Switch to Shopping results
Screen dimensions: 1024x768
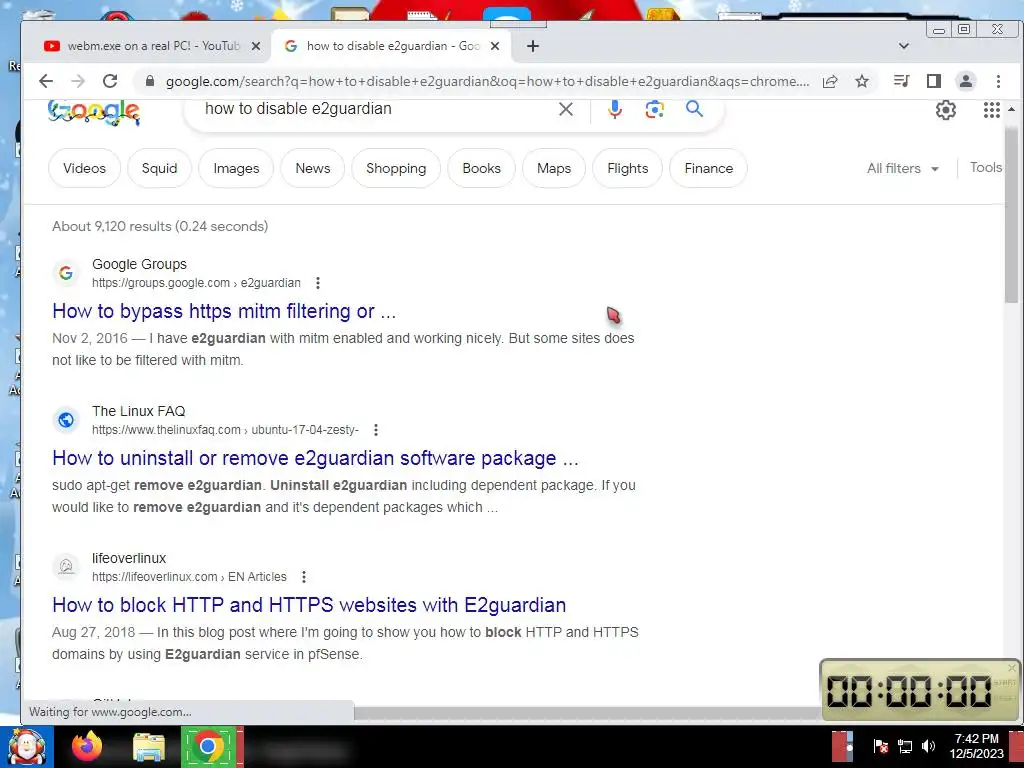[x=396, y=168]
